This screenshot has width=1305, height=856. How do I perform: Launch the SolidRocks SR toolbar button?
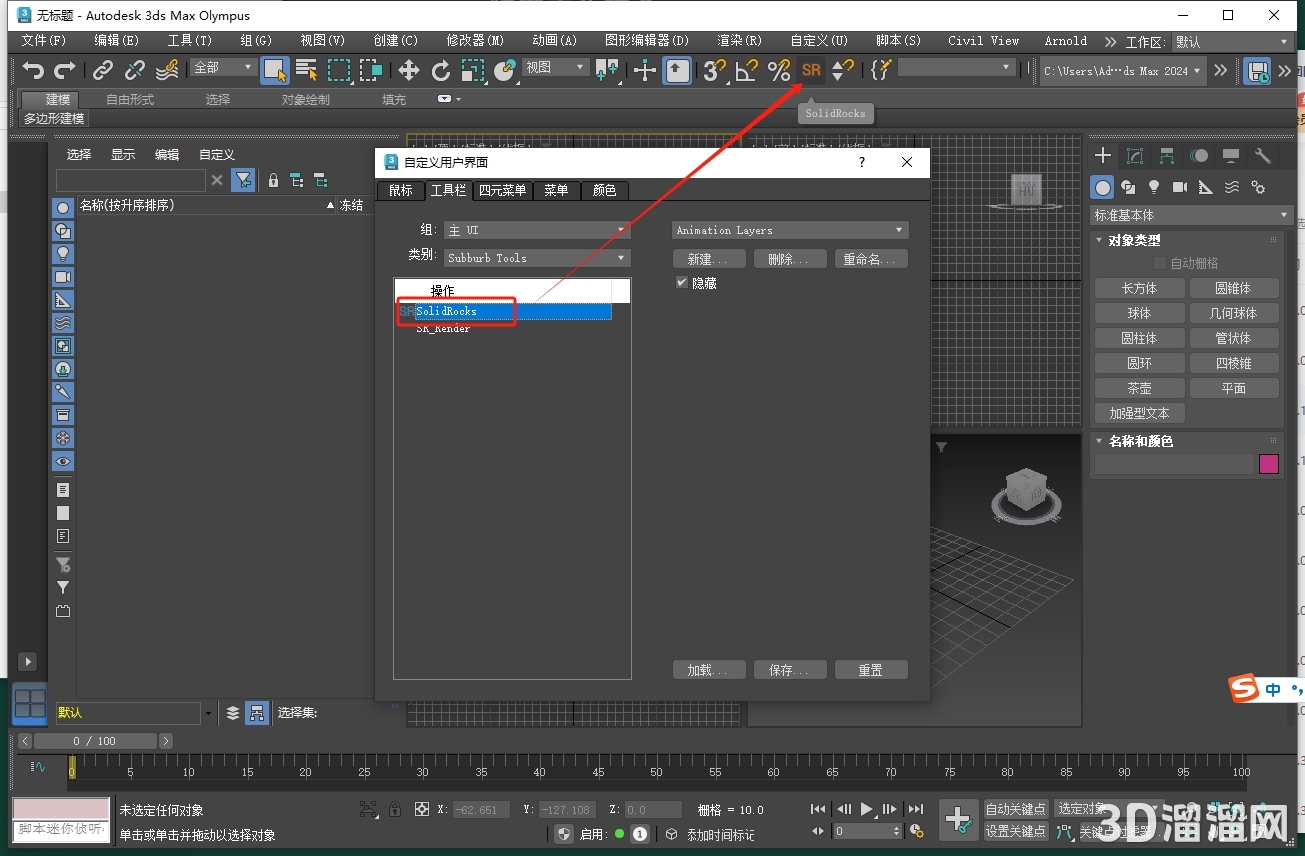click(x=811, y=70)
